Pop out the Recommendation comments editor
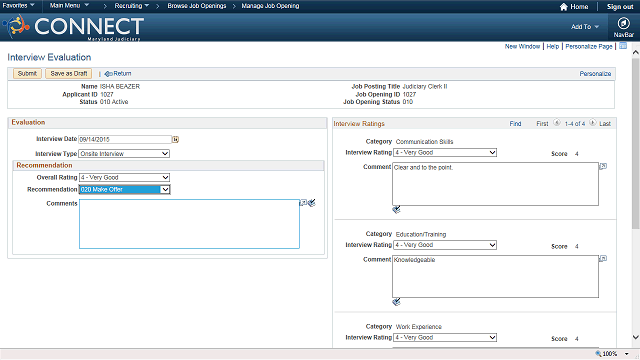Image resolution: width=640 pixels, height=360 pixels. tap(303, 202)
